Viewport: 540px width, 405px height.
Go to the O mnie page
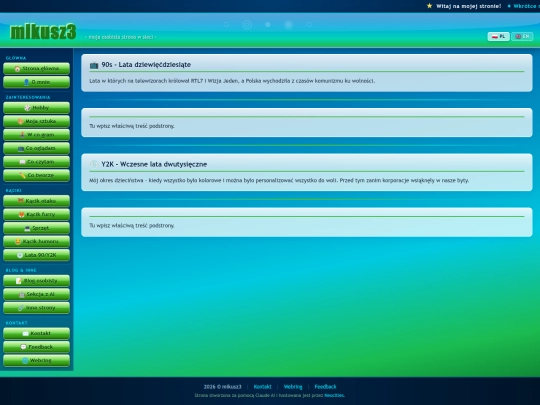[x=36, y=82]
